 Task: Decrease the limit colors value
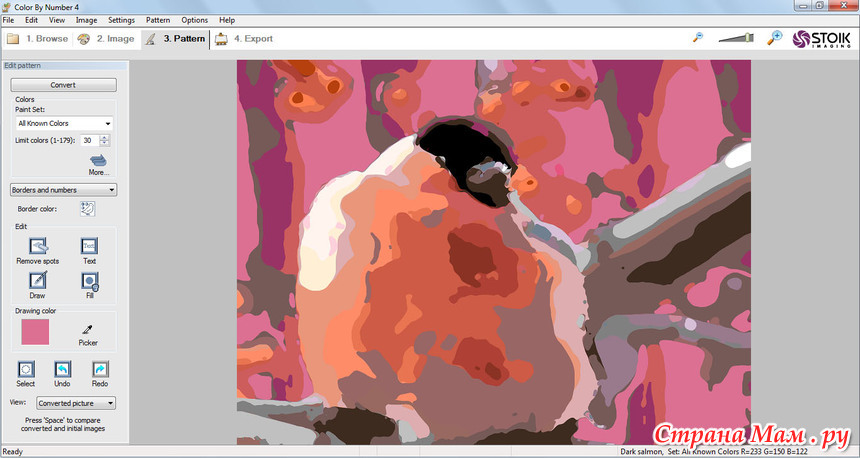click(x=105, y=143)
